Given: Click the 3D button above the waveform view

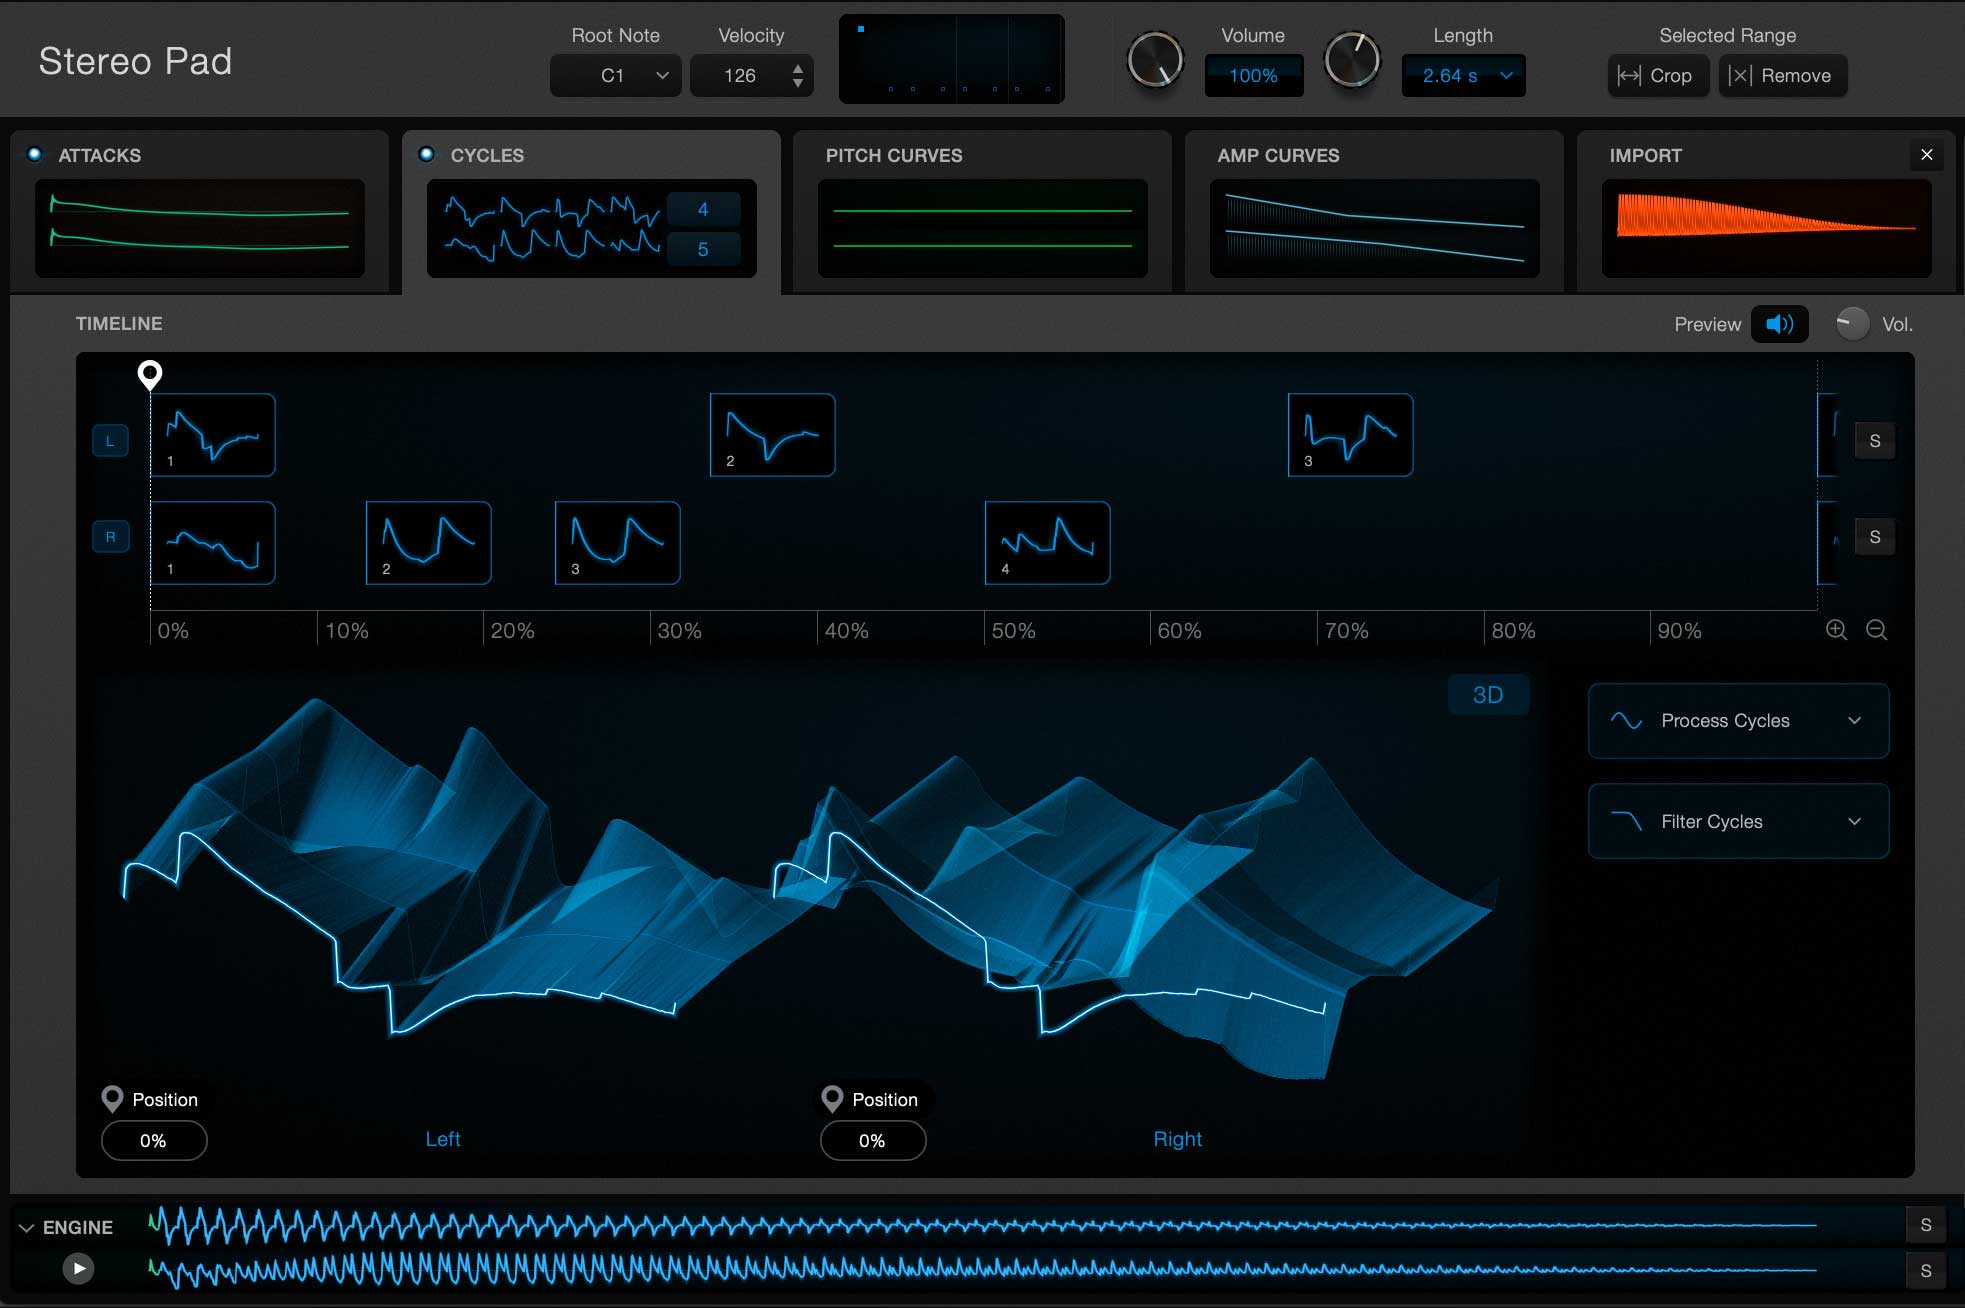Looking at the screenshot, I should [1488, 694].
